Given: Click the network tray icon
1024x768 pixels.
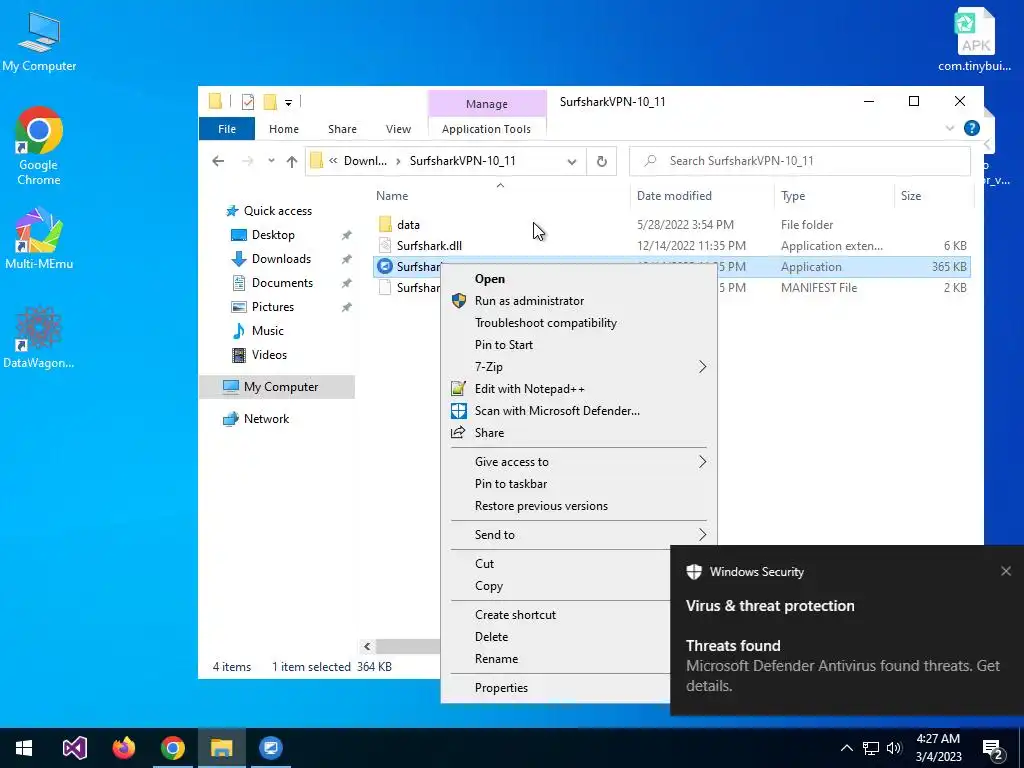Looking at the screenshot, I should [x=871, y=748].
